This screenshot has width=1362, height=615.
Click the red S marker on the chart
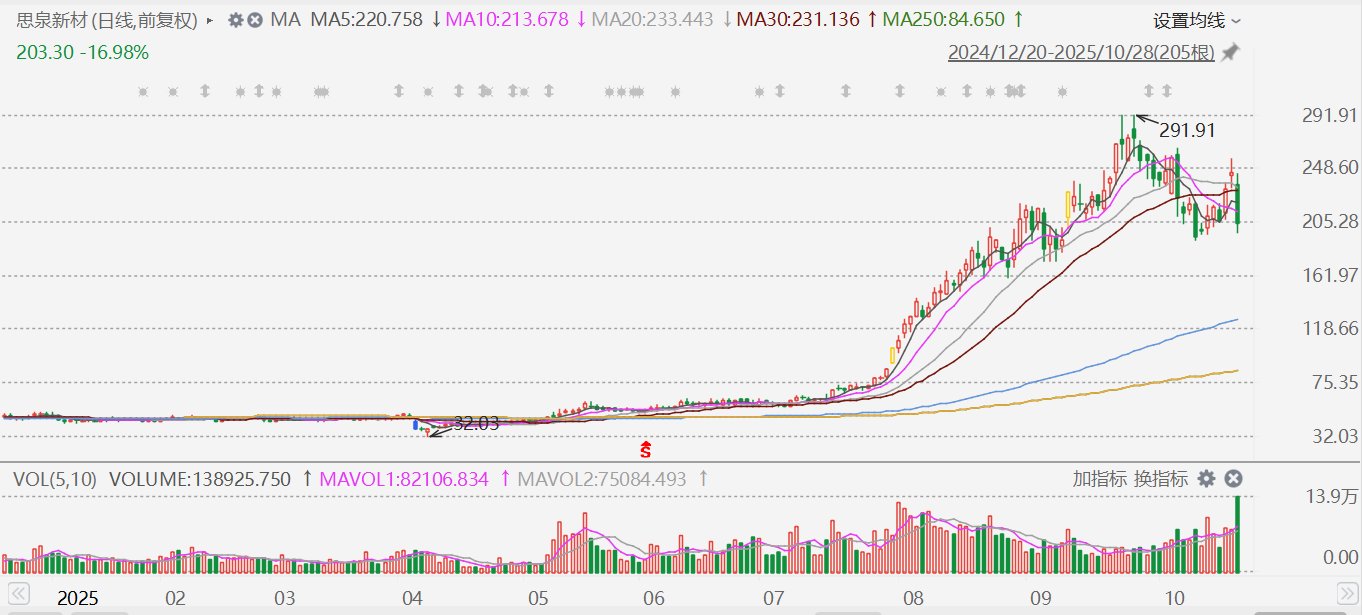pyautogui.click(x=645, y=450)
